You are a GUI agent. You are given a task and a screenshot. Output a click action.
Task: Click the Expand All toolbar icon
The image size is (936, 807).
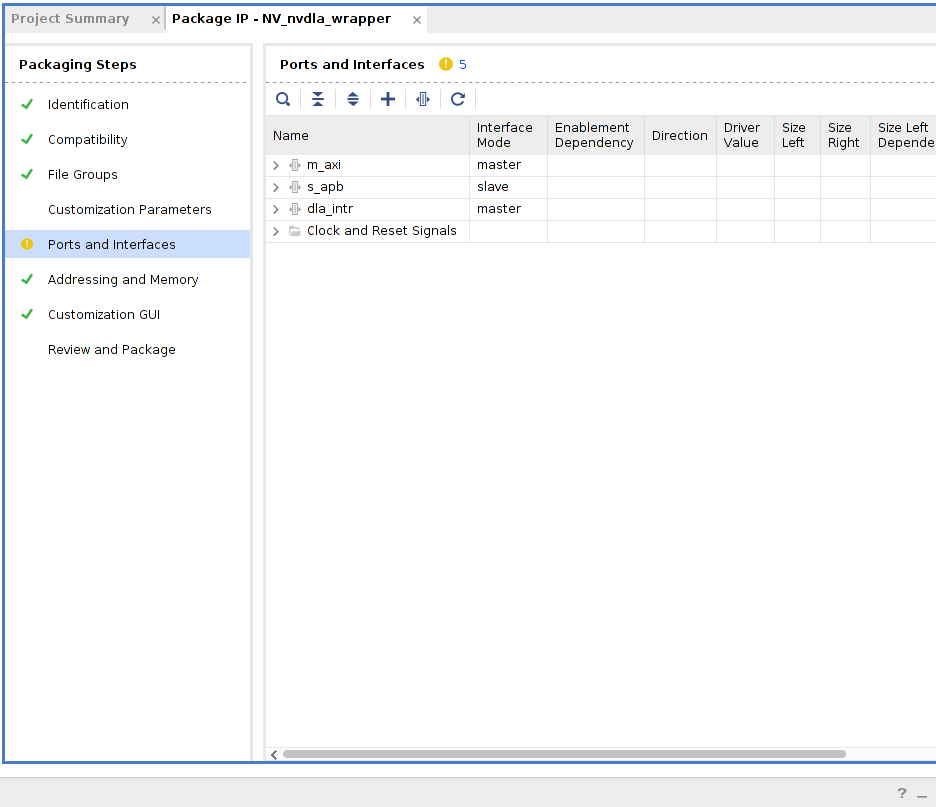click(x=353, y=99)
